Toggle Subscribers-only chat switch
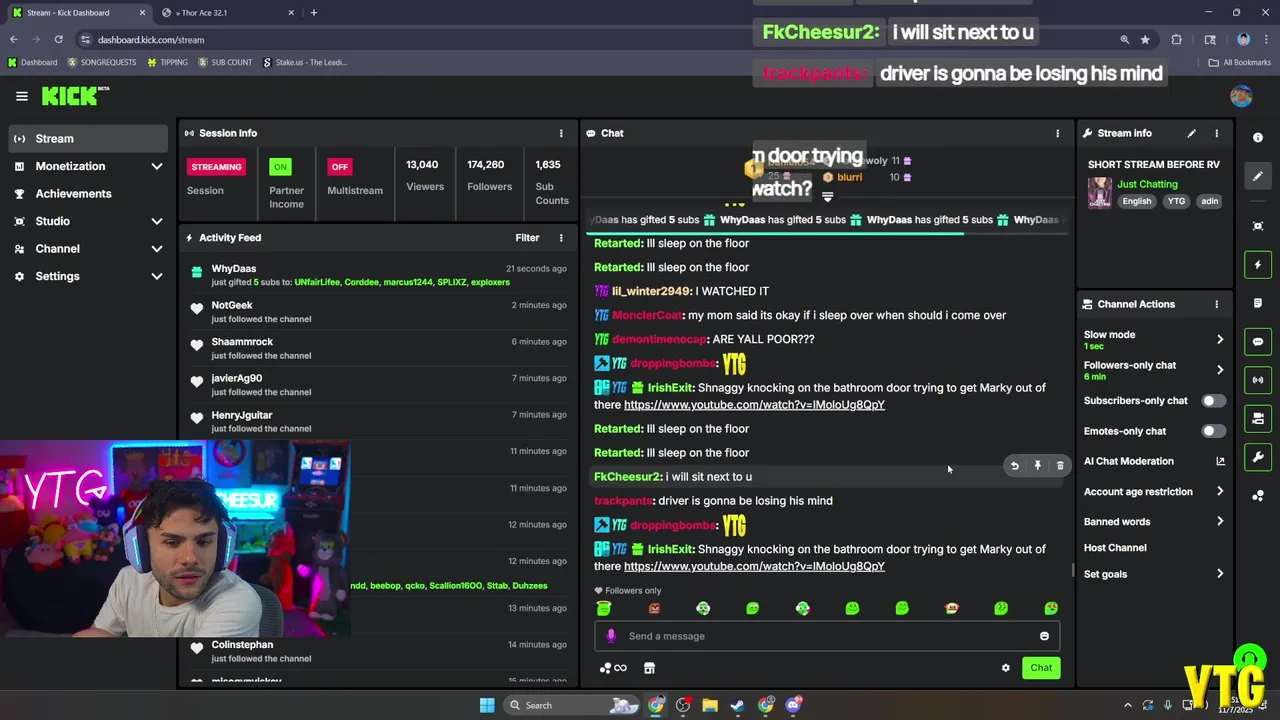Screen dimensions: 1280x720 pyautogui.click(x=1213, y=401)
